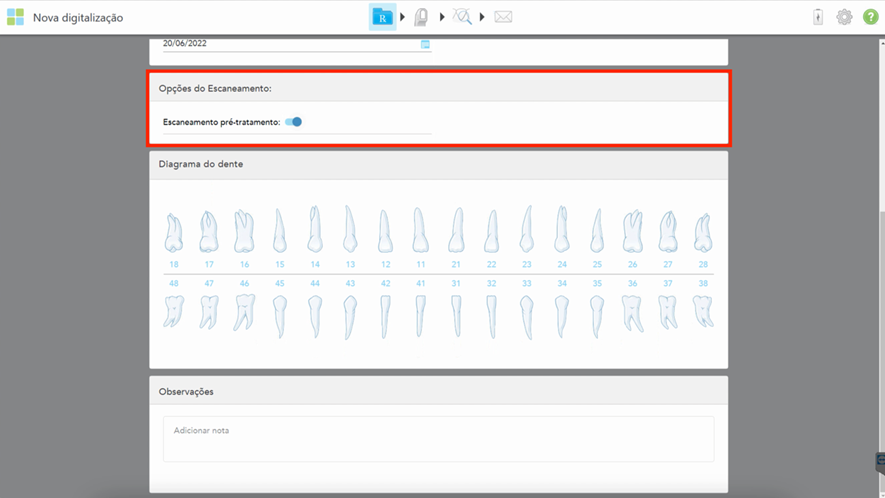Select lower tooth 41 in diagram
The image size is (885, 498).
(421, 315)
